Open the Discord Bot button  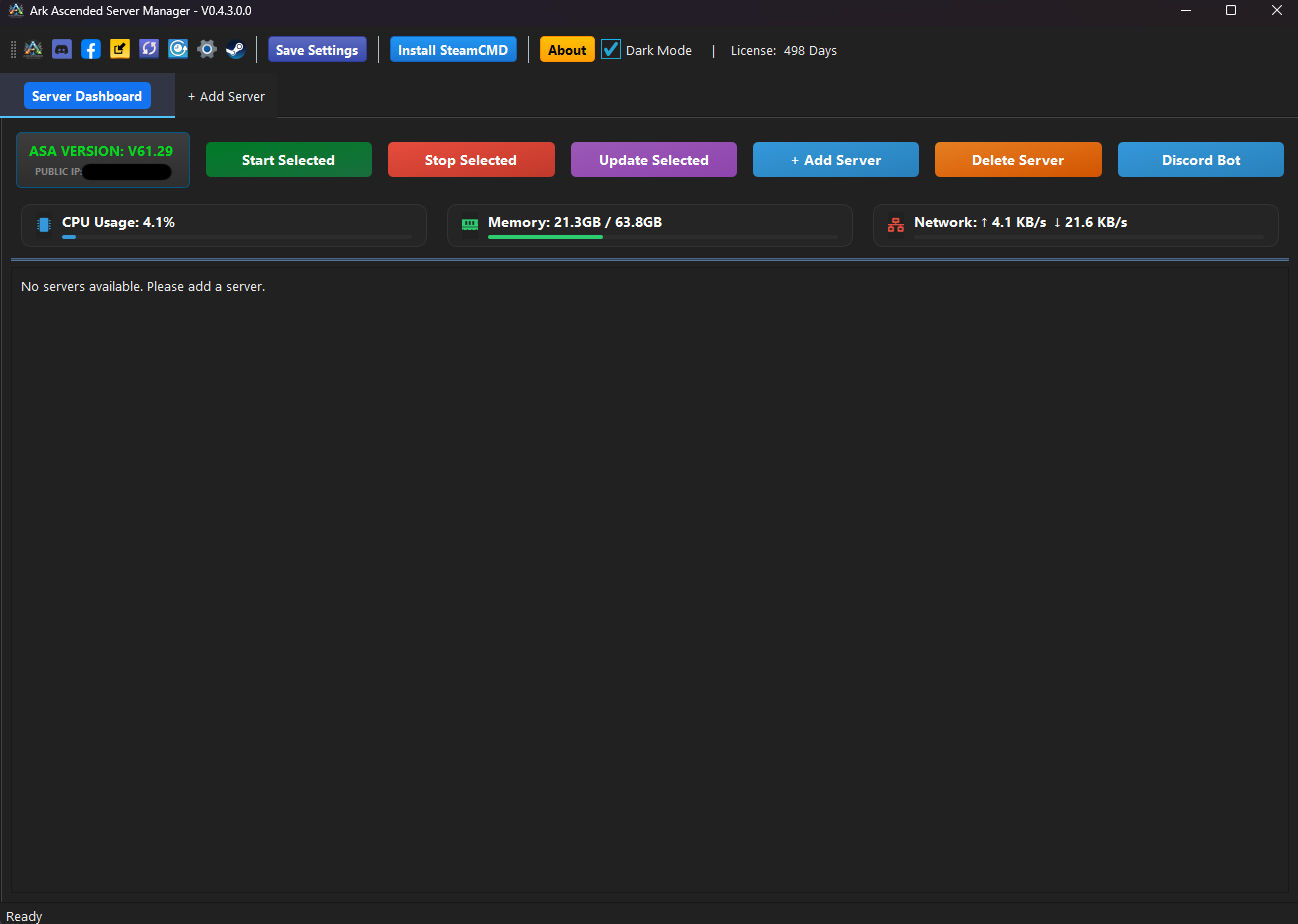[1201, 160]
